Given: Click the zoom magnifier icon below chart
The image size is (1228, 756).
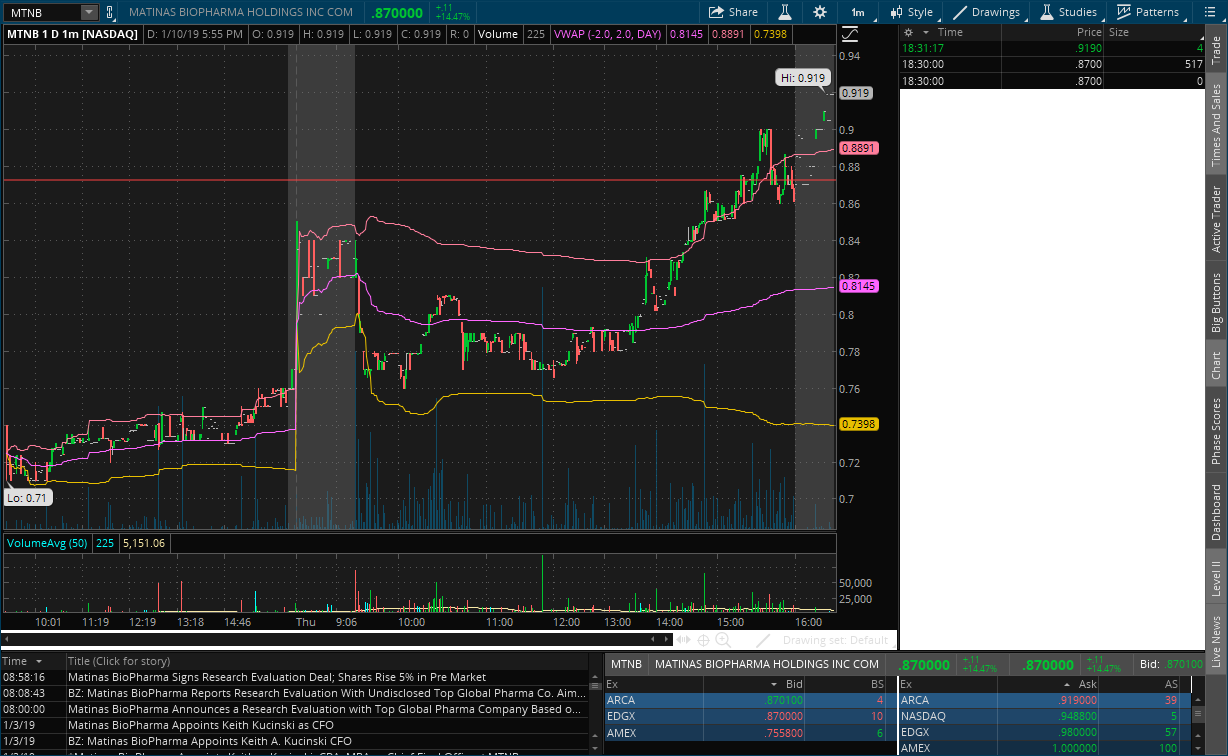Looking at the screenshot, I should 723,640.
